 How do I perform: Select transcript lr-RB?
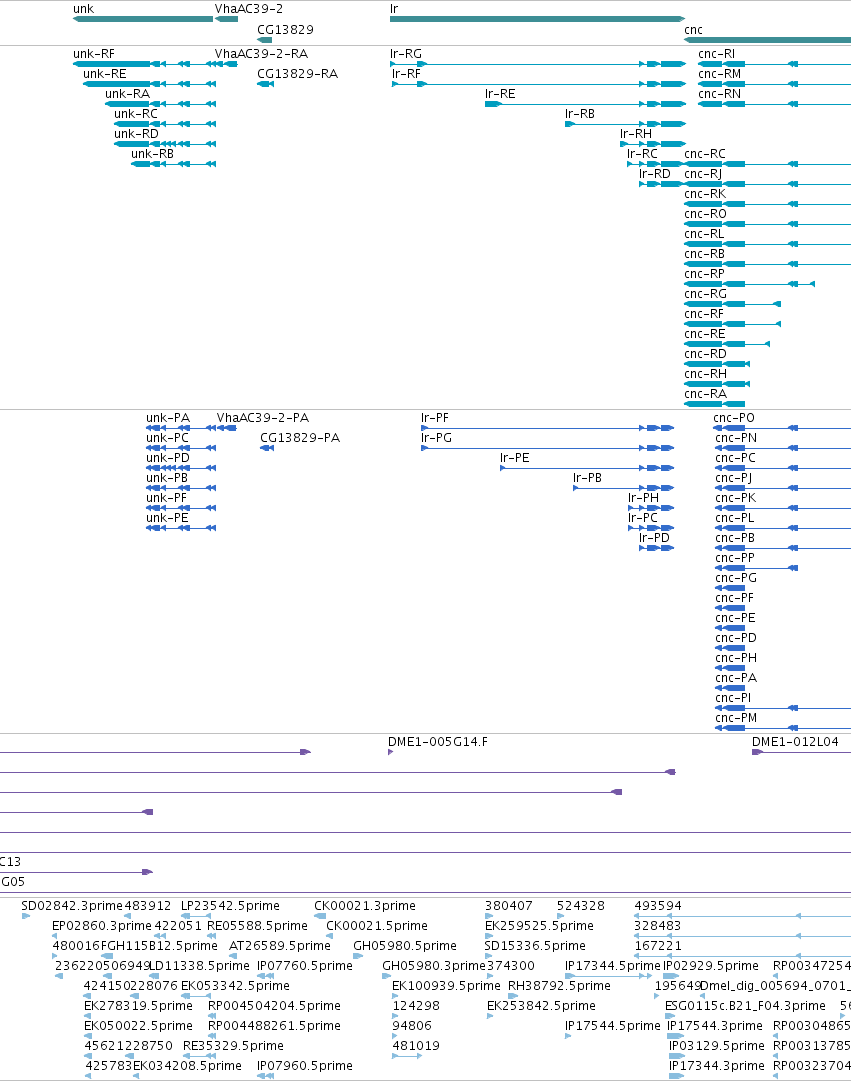click(625, 124)
